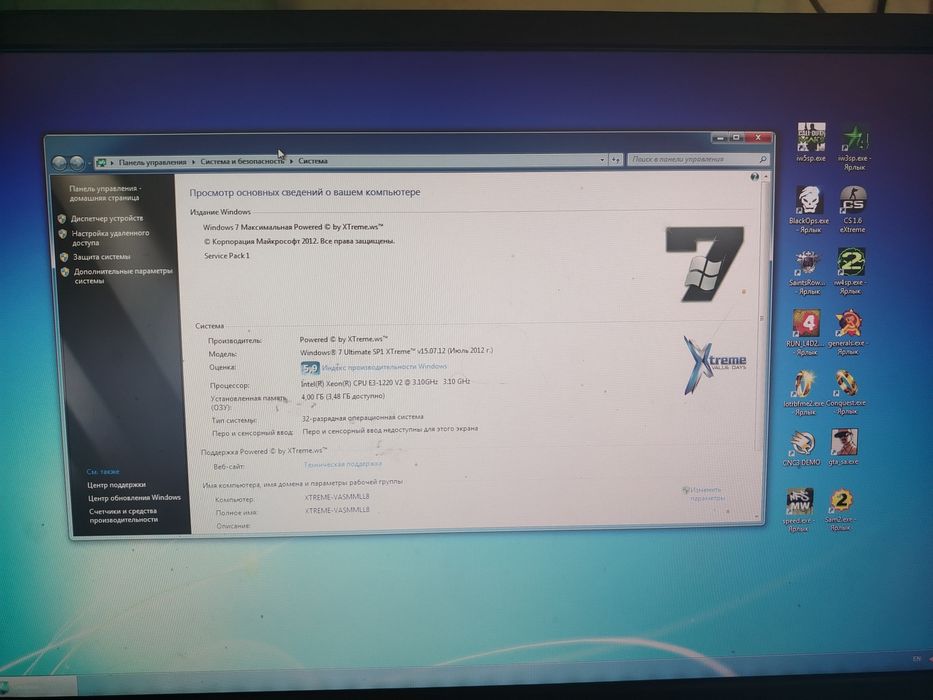Viewport: 933px width, 700px height.
Task: Click the Техническая поддержка link
Action: coord(343,464)
